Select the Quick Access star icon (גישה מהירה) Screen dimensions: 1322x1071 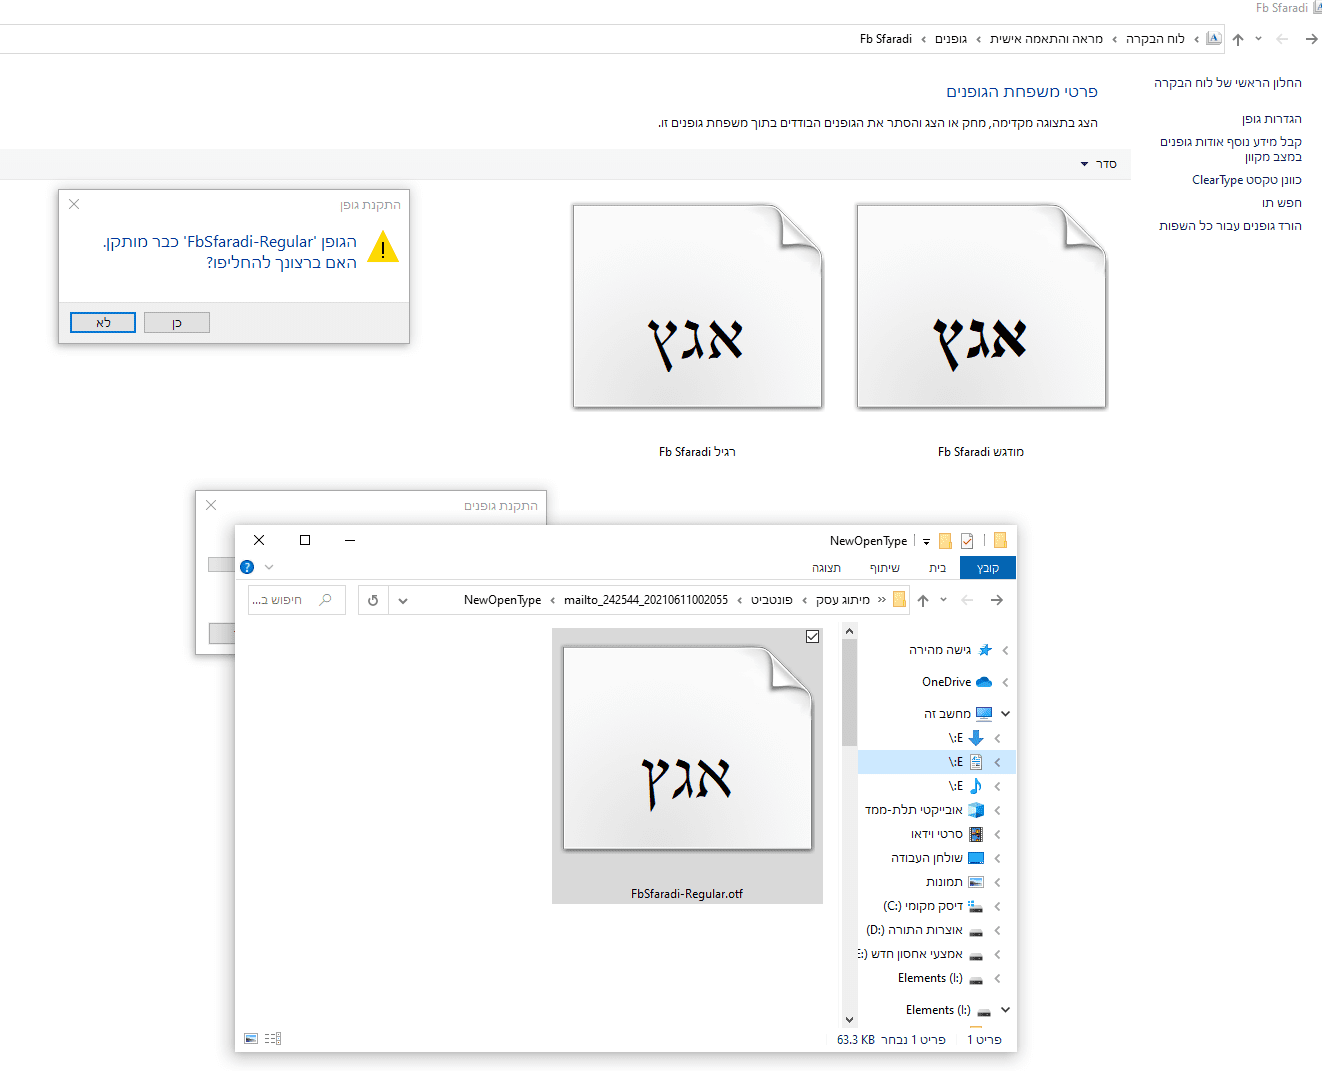[985, 650]
